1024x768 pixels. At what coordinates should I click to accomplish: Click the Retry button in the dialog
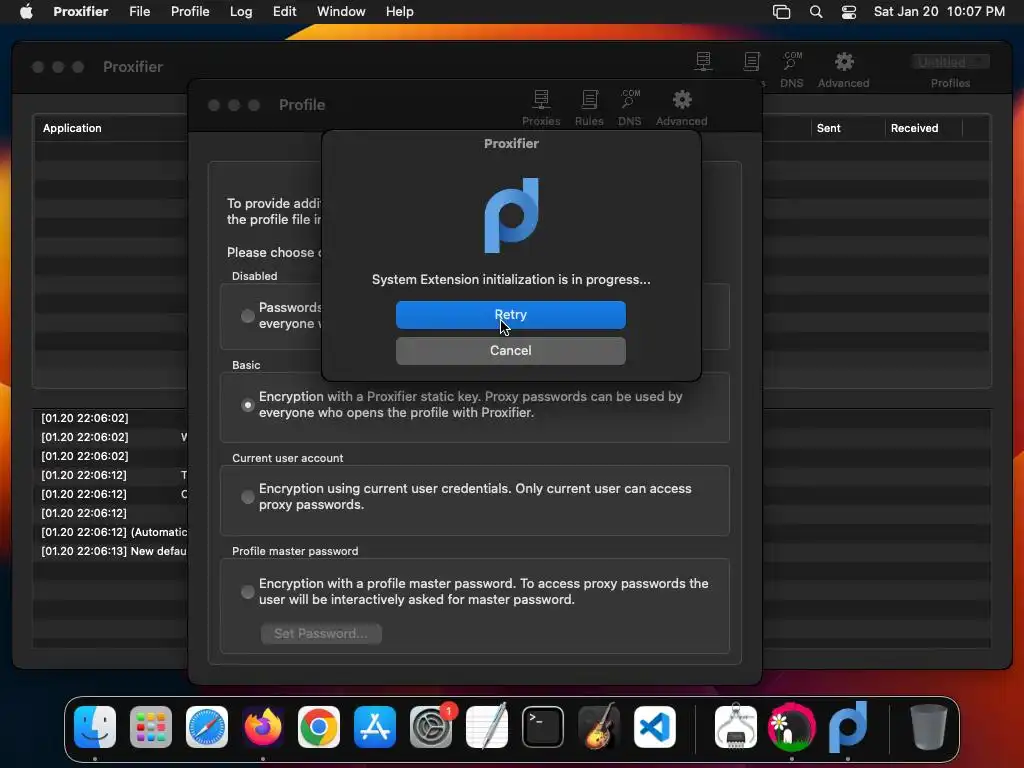[x=511, y=315]
